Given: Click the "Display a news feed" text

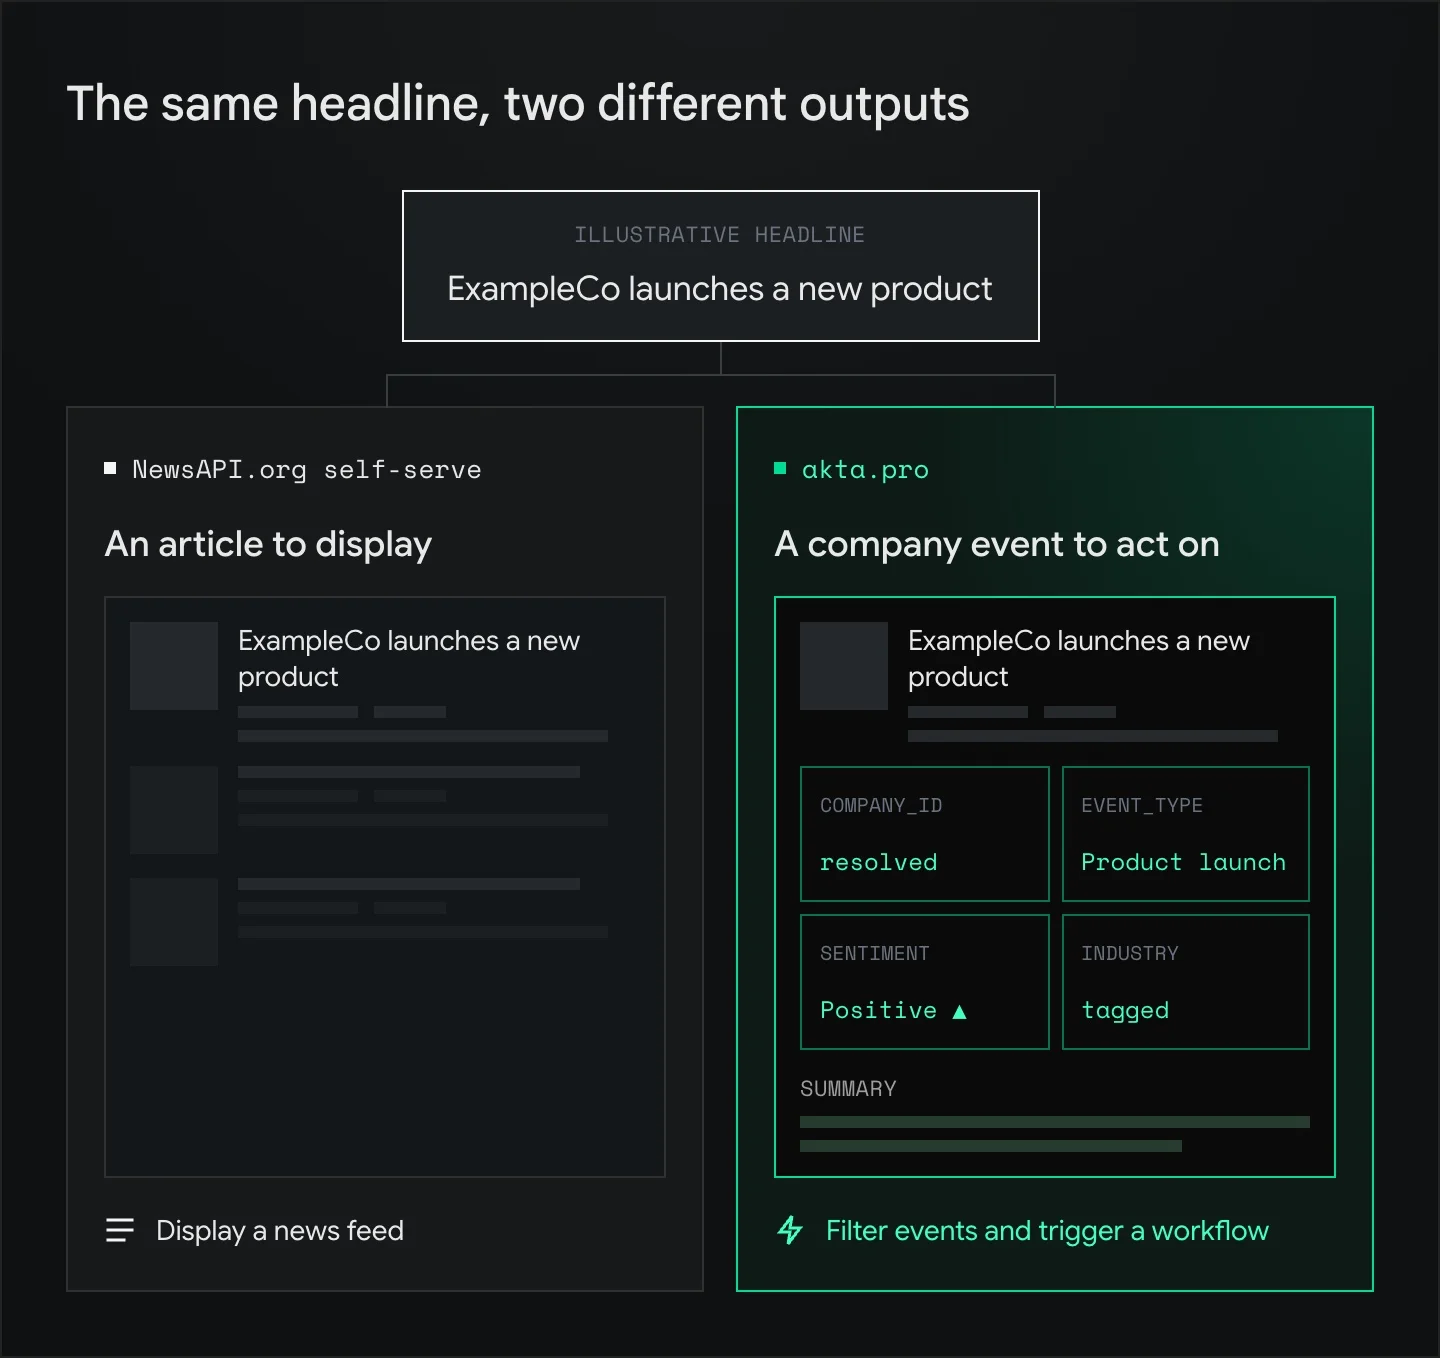Looking at the screenshot, I should click(280, 1230).
